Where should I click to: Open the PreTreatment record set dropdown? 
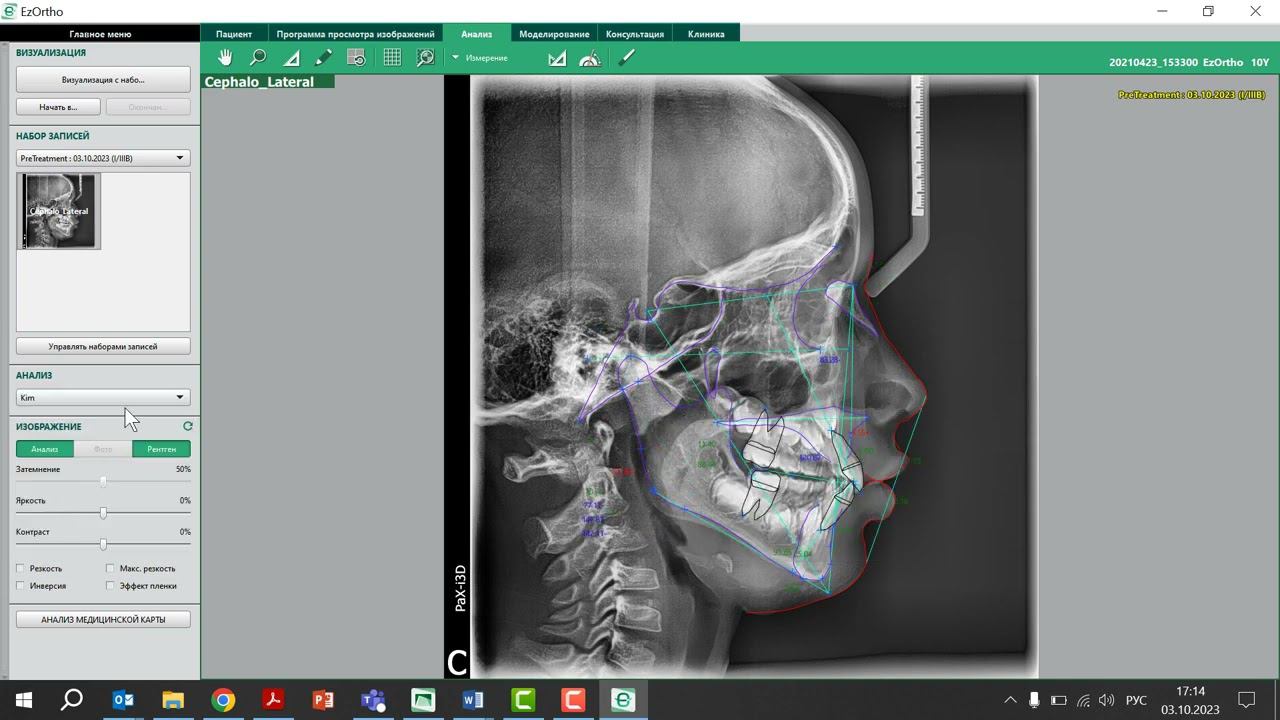(x=103, y=158)
